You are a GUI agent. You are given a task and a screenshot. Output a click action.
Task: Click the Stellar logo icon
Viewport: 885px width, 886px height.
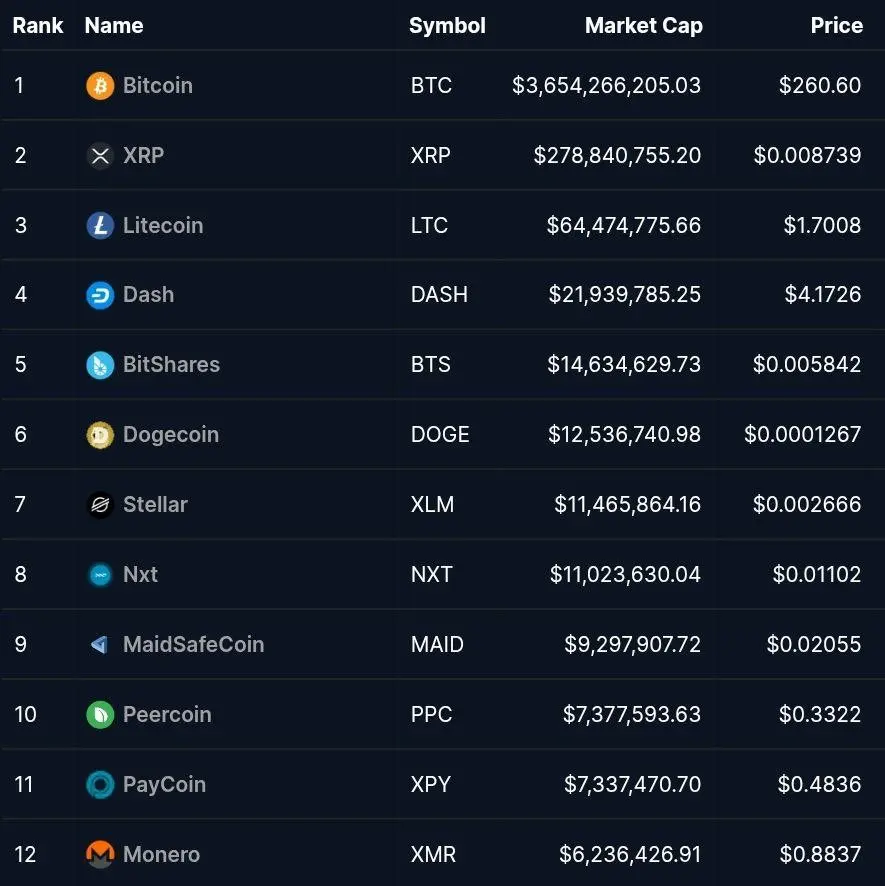(100, 505)
